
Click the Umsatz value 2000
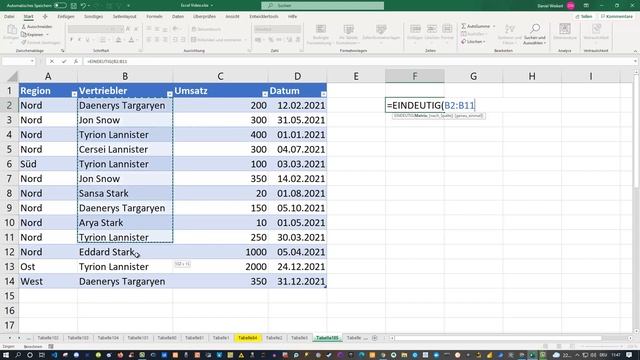pos(220,267)
